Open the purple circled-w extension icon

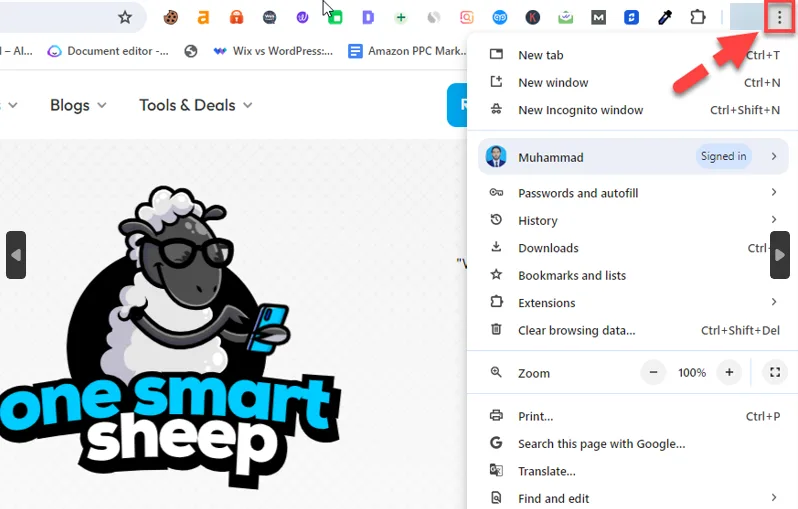pos(302,18)
